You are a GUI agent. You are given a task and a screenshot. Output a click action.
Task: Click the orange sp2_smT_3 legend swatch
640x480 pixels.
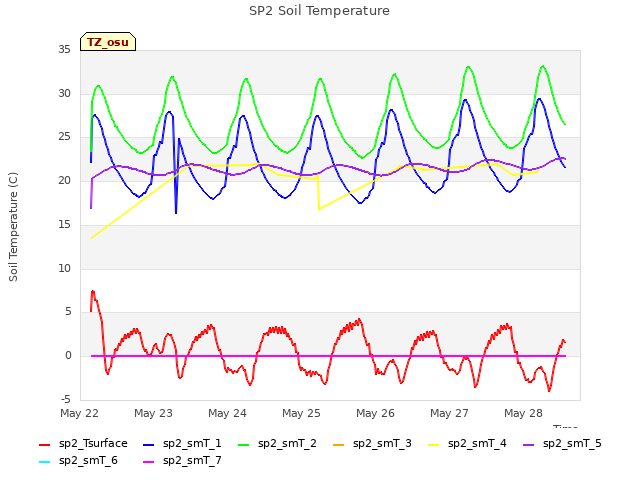coord(339,444)
